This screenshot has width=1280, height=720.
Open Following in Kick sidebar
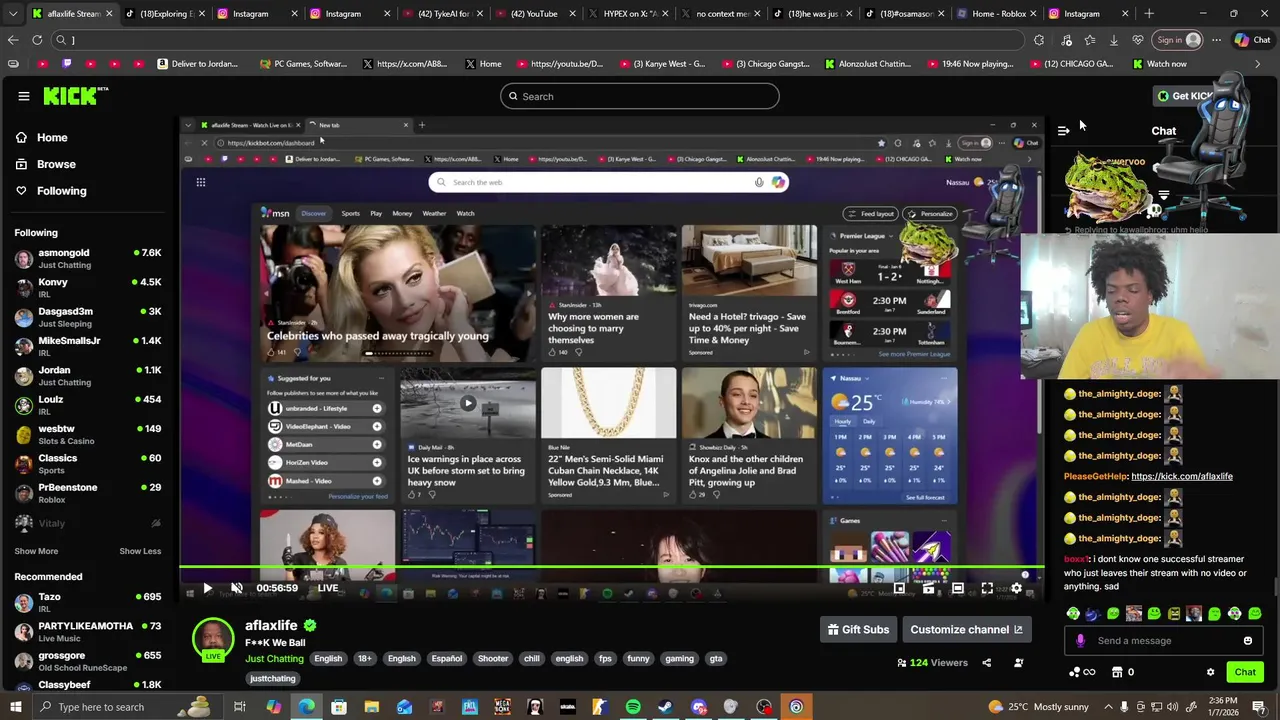[x=61, y=191]
